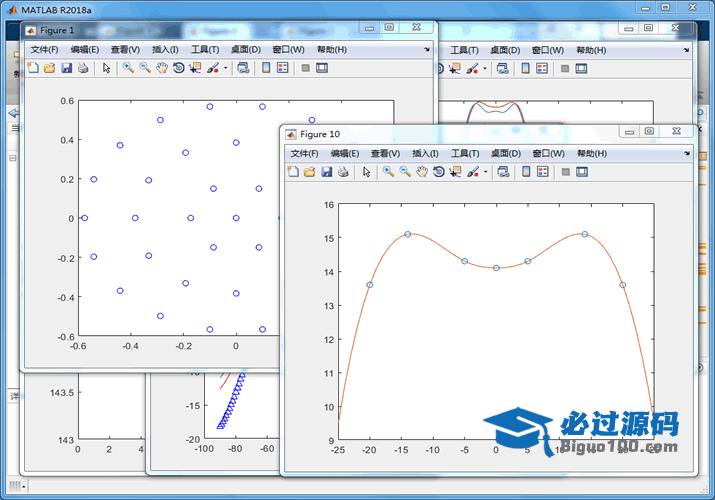Open 工具(T) menu in Figure 10
The height and width of the screenshot is (500, 715).
tap(466, 153)
